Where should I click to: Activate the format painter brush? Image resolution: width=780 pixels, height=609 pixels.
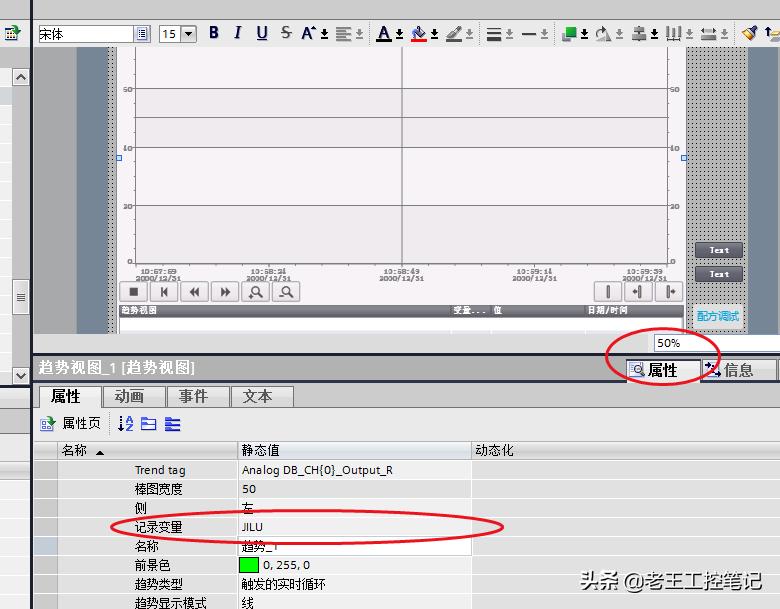point(749,33)
